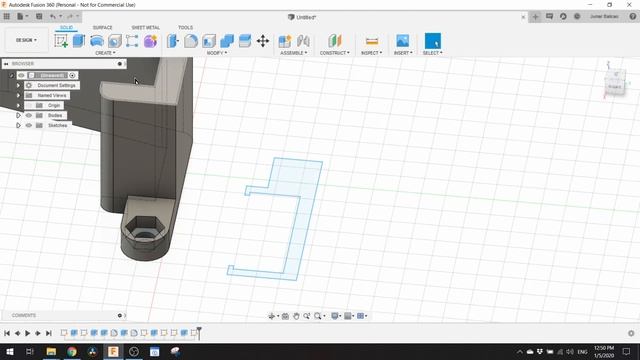This screenshot has width=640, height=360.
Task: Expand the Bodies node
Action: click(x=18, y=116)
